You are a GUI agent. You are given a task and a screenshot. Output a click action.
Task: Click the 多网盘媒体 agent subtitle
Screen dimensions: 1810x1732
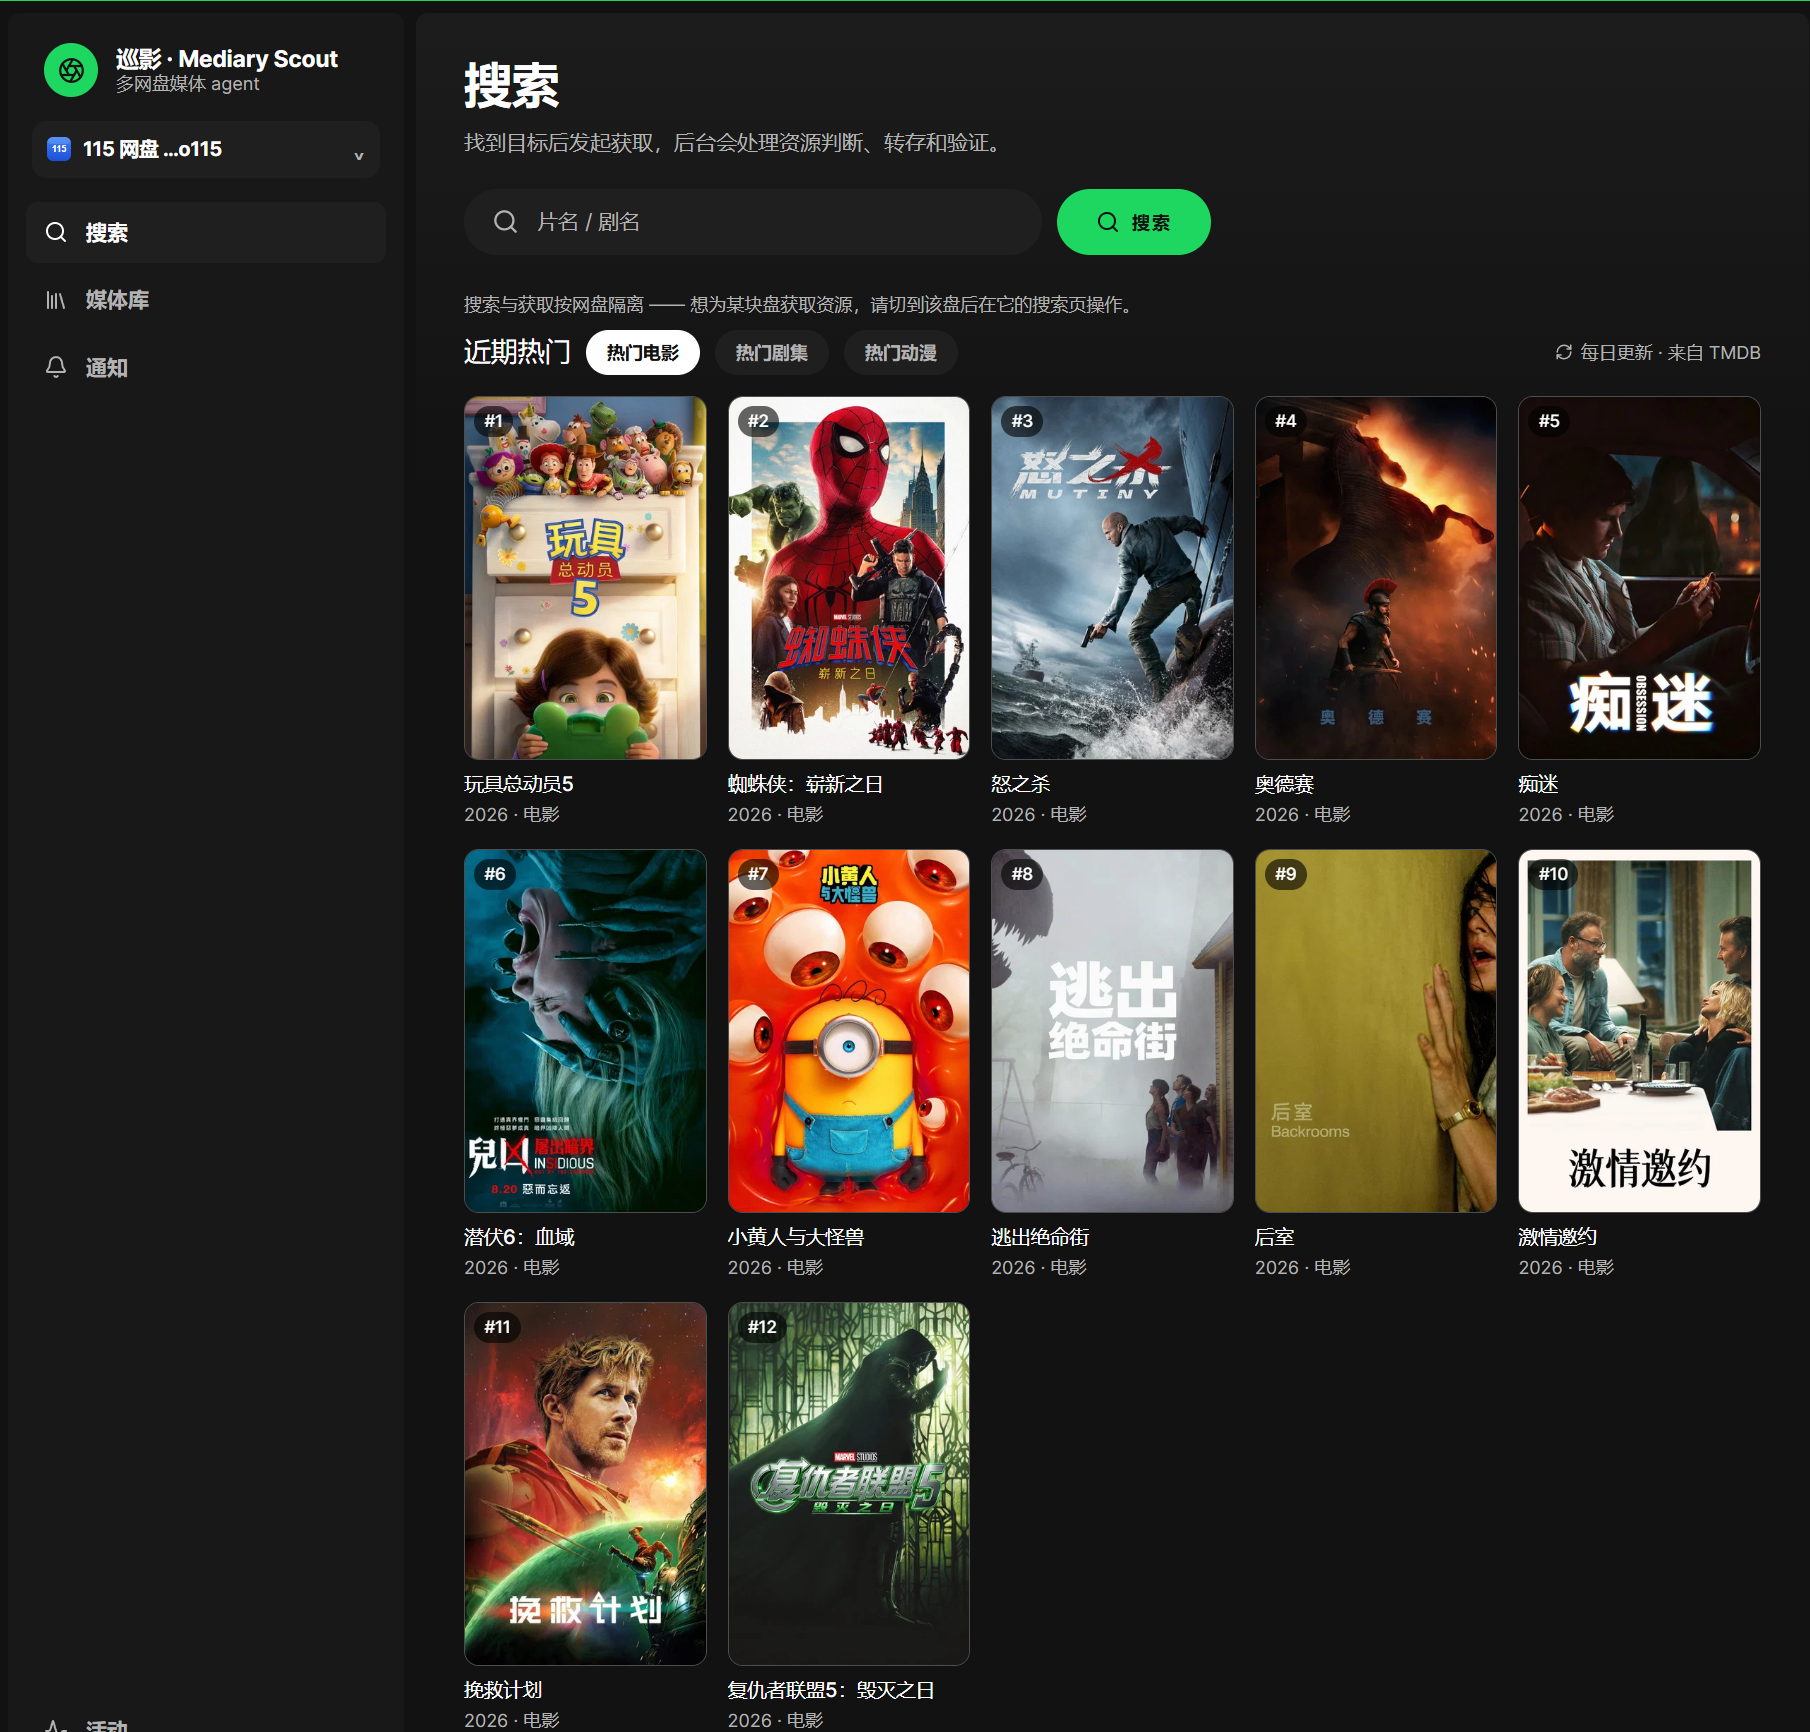click(187, 84)
